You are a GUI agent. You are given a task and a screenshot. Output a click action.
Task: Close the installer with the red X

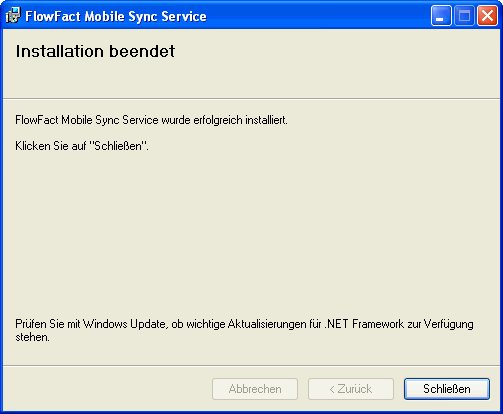click(x=487, y=16)
